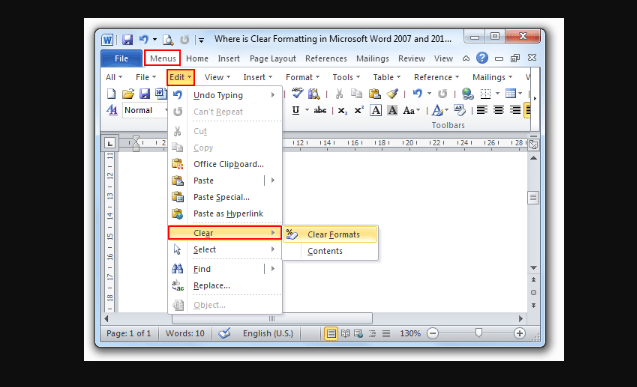Viewport: 637px width, 387px height.
Task: Click the Change Styles icon beside Normal
Action: [x=112, y=110]
